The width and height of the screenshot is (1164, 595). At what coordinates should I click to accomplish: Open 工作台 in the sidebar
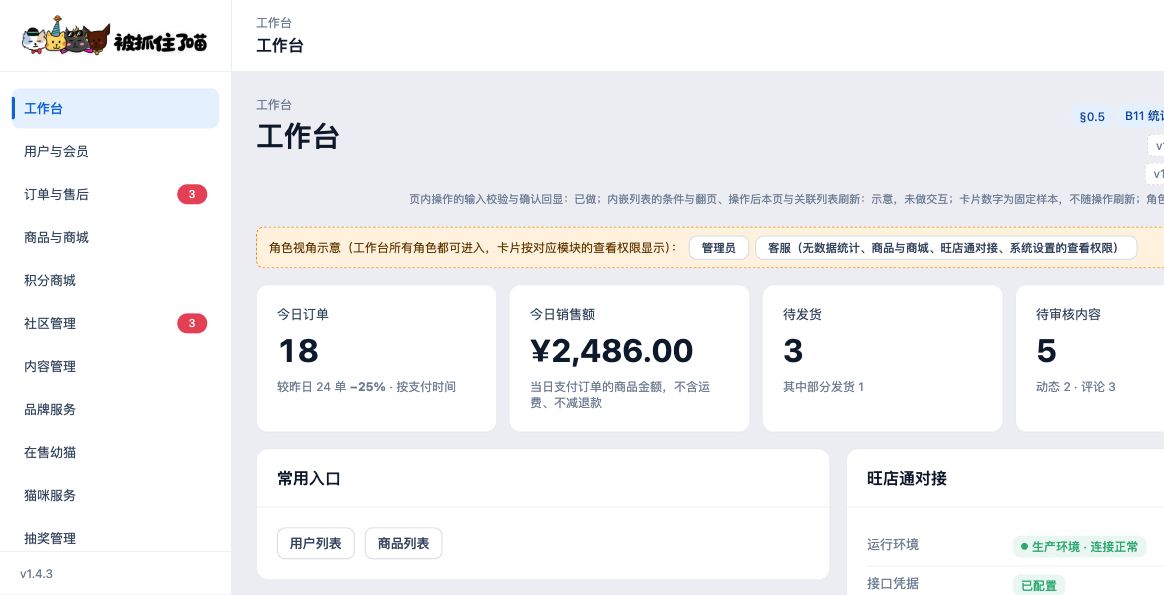coord(115,108)
